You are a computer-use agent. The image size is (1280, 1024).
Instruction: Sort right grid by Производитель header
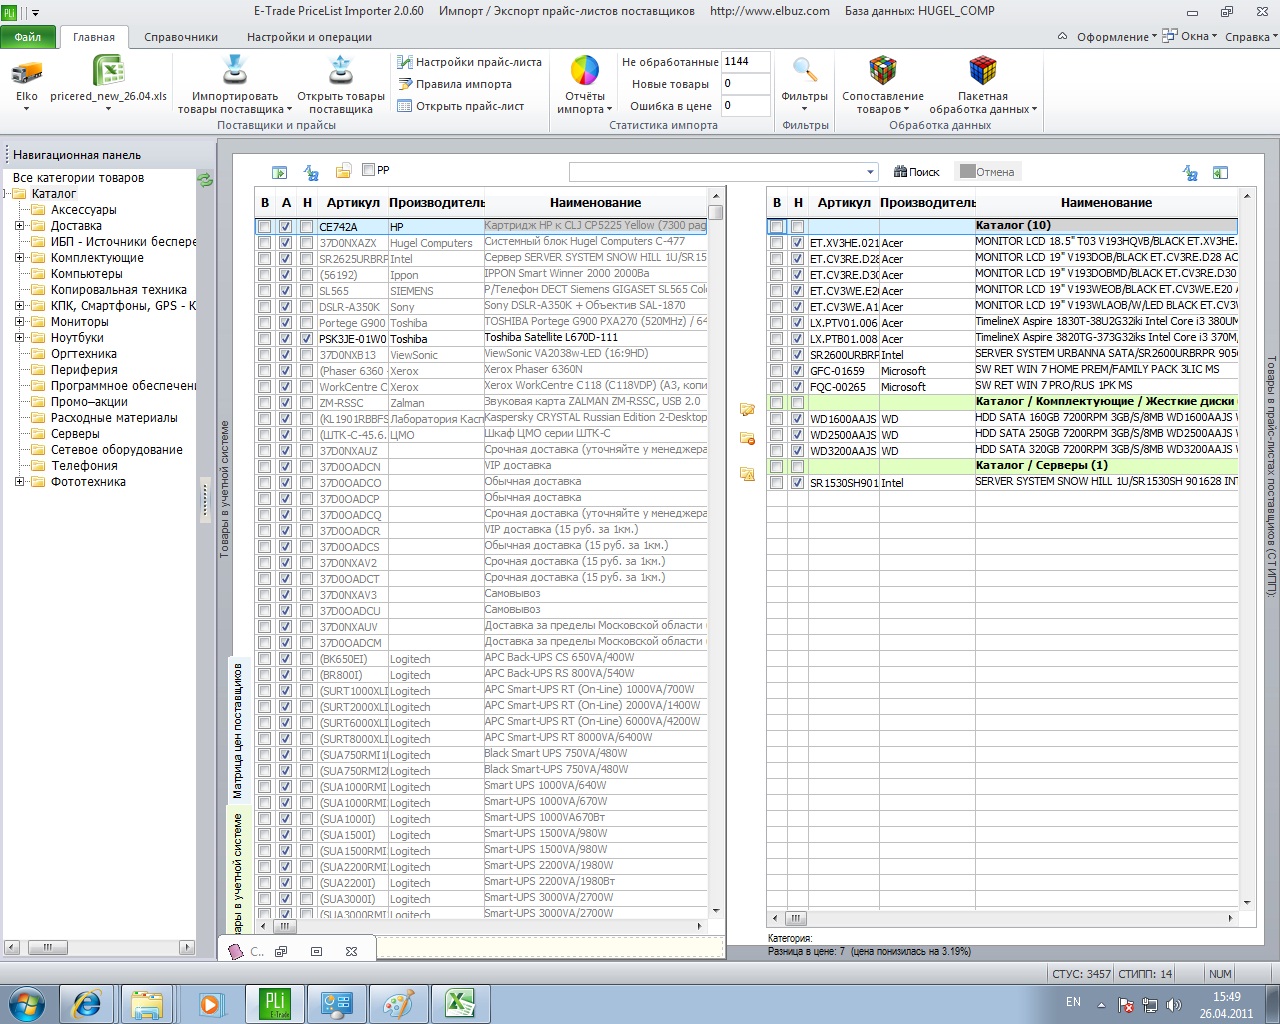[x=927, y=202]
